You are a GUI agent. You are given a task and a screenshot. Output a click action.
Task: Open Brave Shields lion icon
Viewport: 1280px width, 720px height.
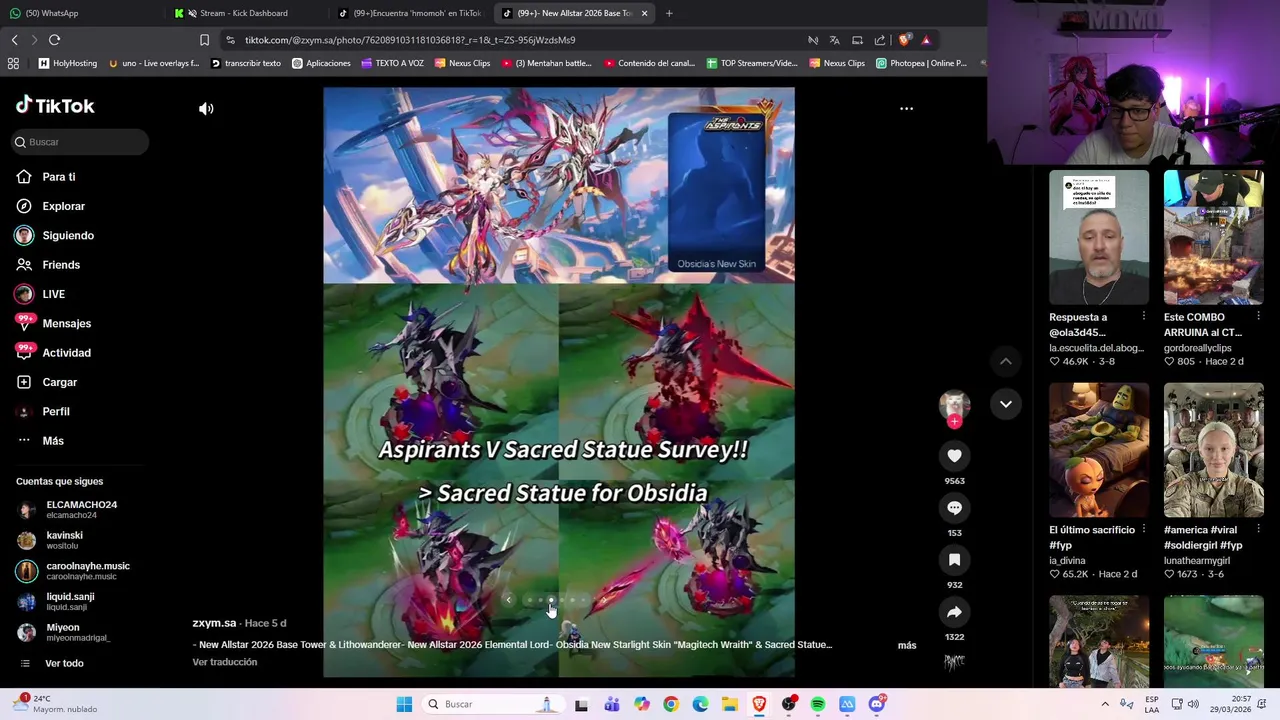coord(904,40)
